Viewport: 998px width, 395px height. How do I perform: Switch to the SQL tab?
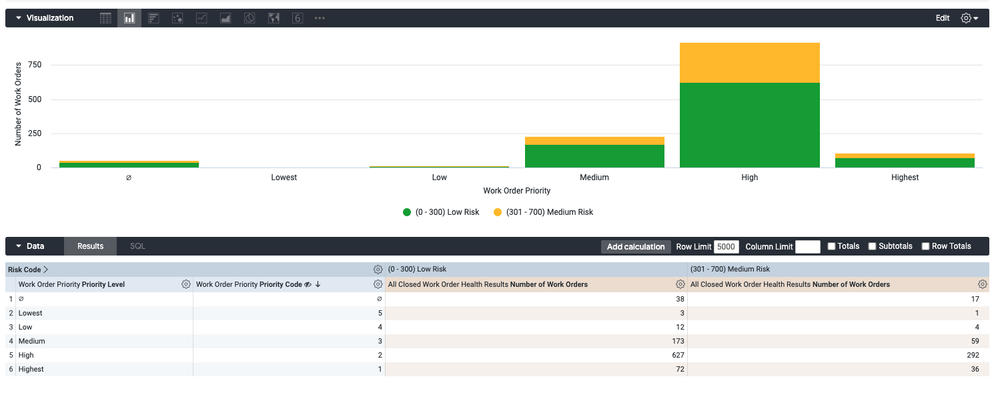[137, 246]
